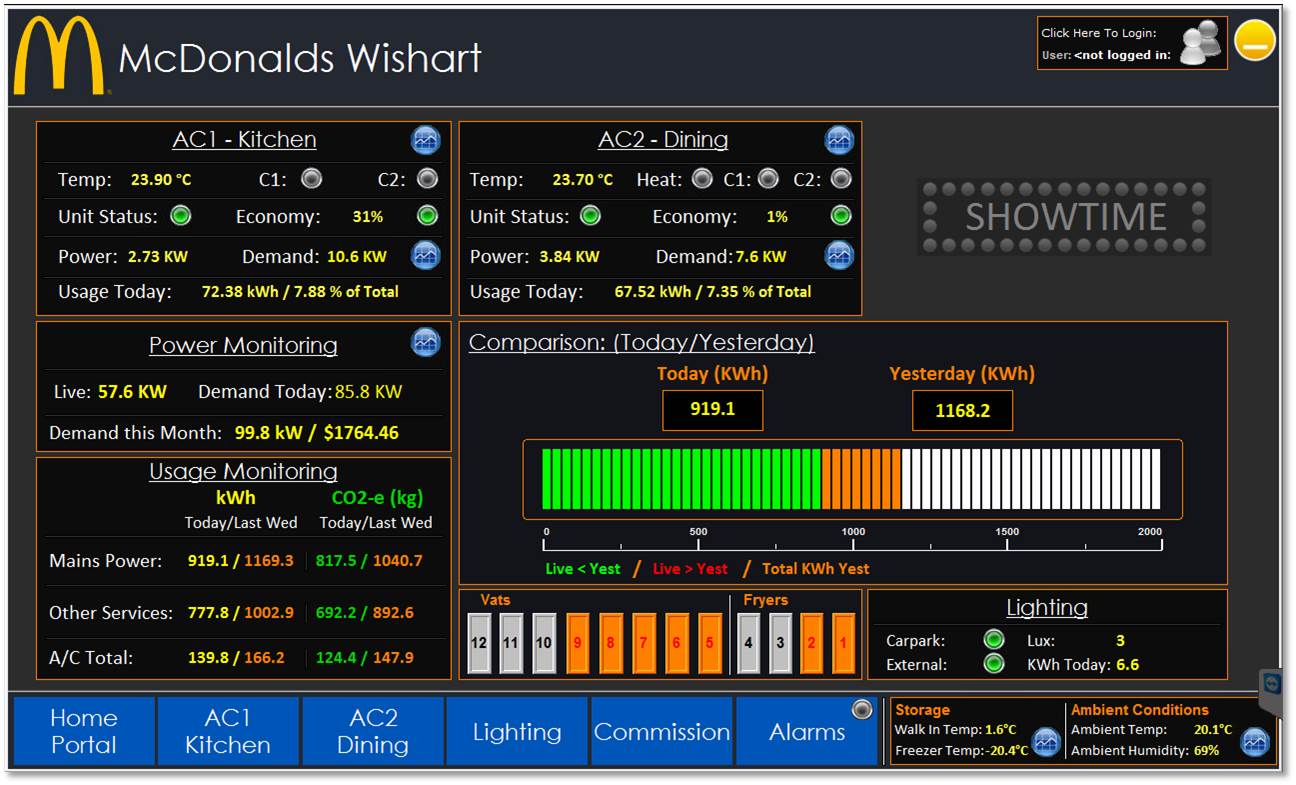This screenshot has height=785, width=1296.
Task: Select orange Vat 7 indicator
Action: click(644, 643)
